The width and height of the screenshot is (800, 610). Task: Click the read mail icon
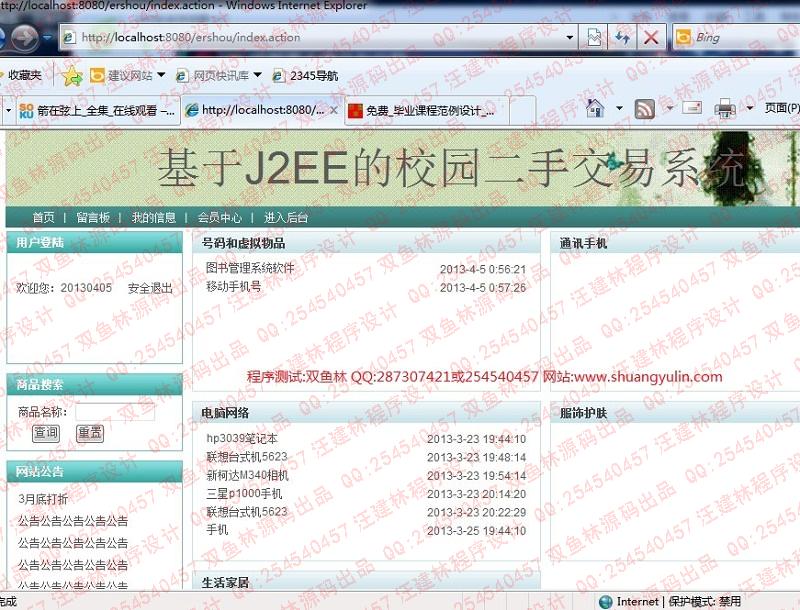(x=692, y=108)
